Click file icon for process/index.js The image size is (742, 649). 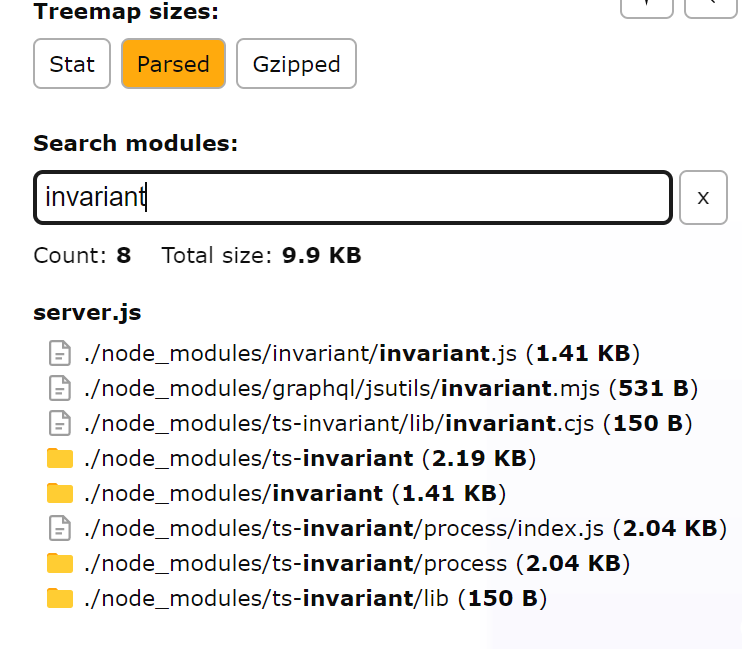pos(61,529)
